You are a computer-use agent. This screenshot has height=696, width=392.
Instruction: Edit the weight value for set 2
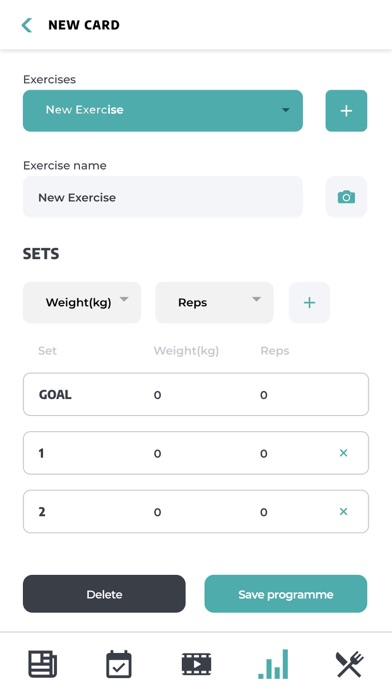[158, 512]
